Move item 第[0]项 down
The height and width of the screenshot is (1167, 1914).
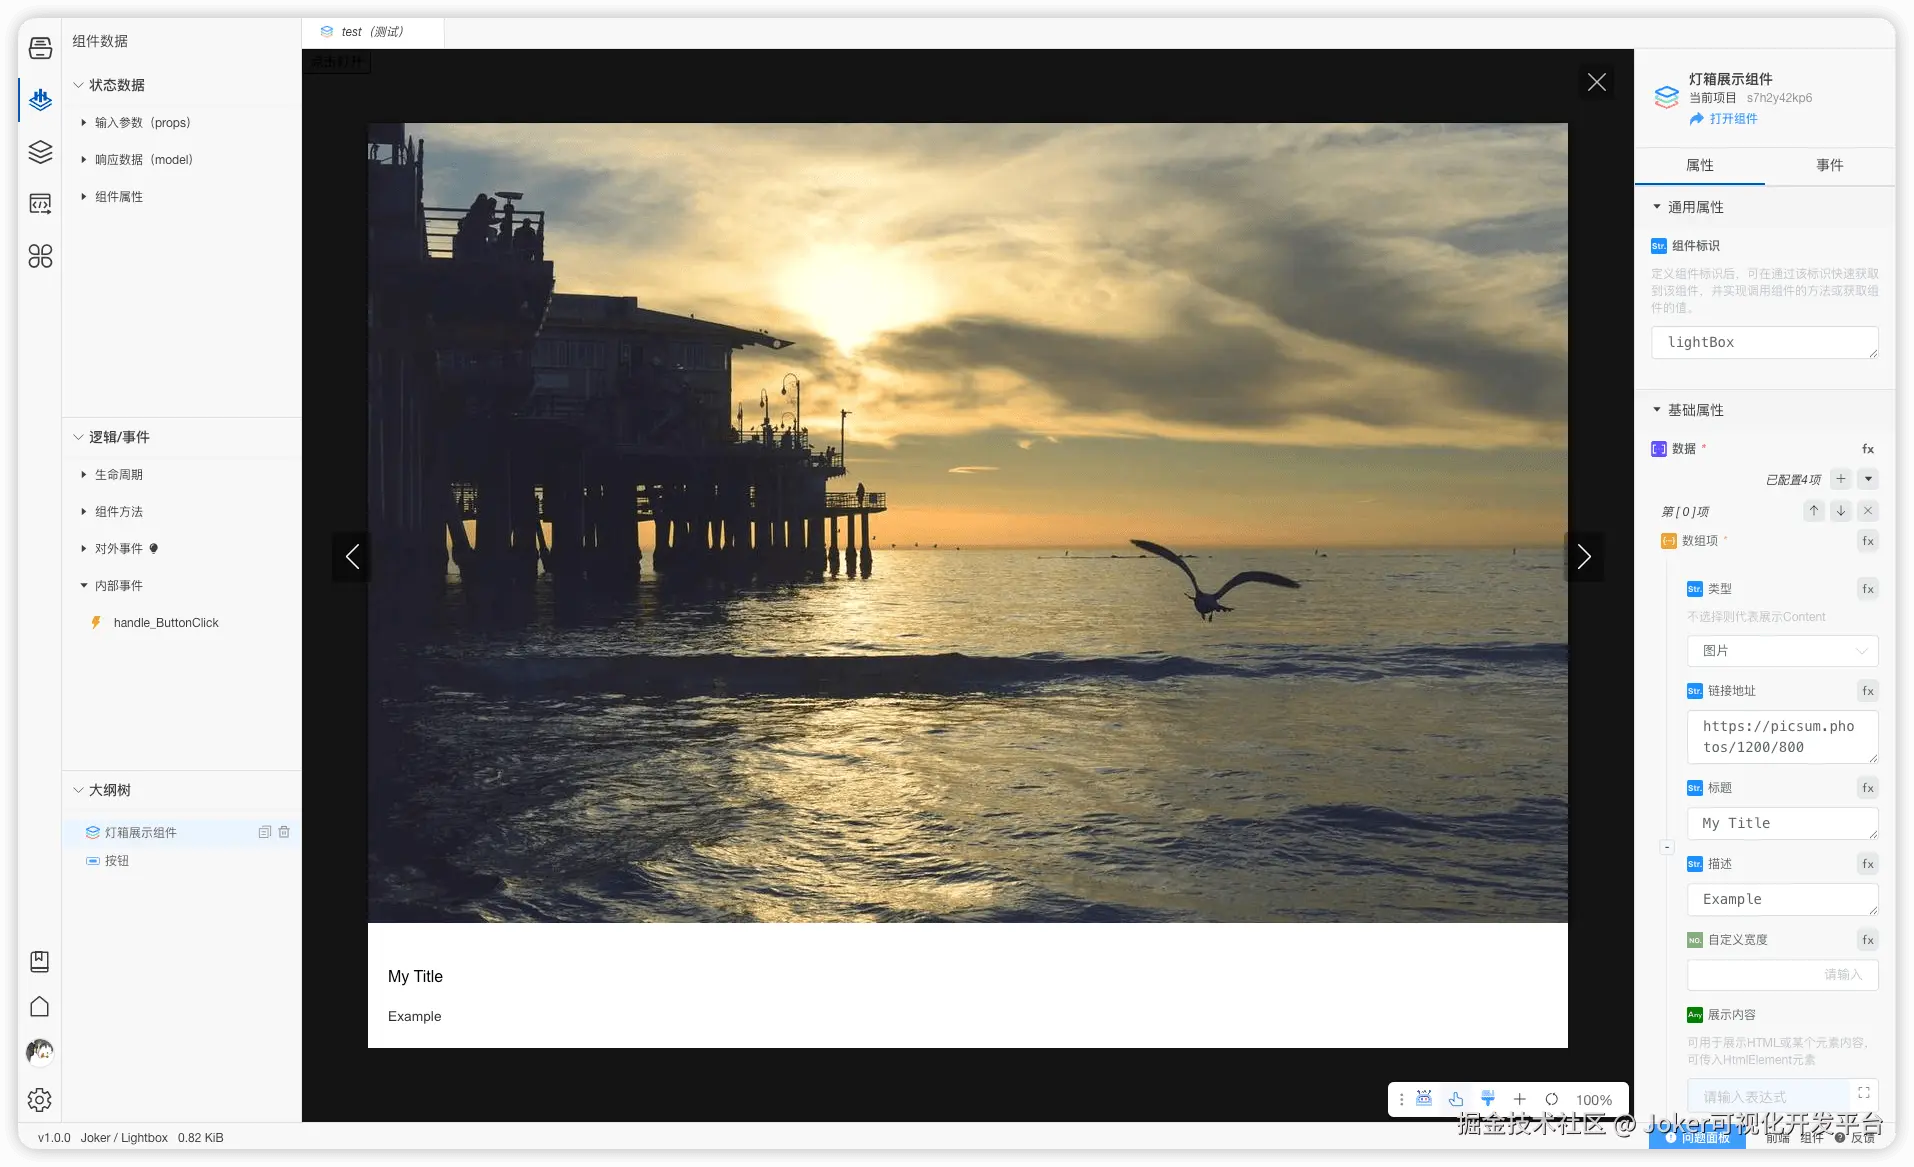pos(1841,511)
